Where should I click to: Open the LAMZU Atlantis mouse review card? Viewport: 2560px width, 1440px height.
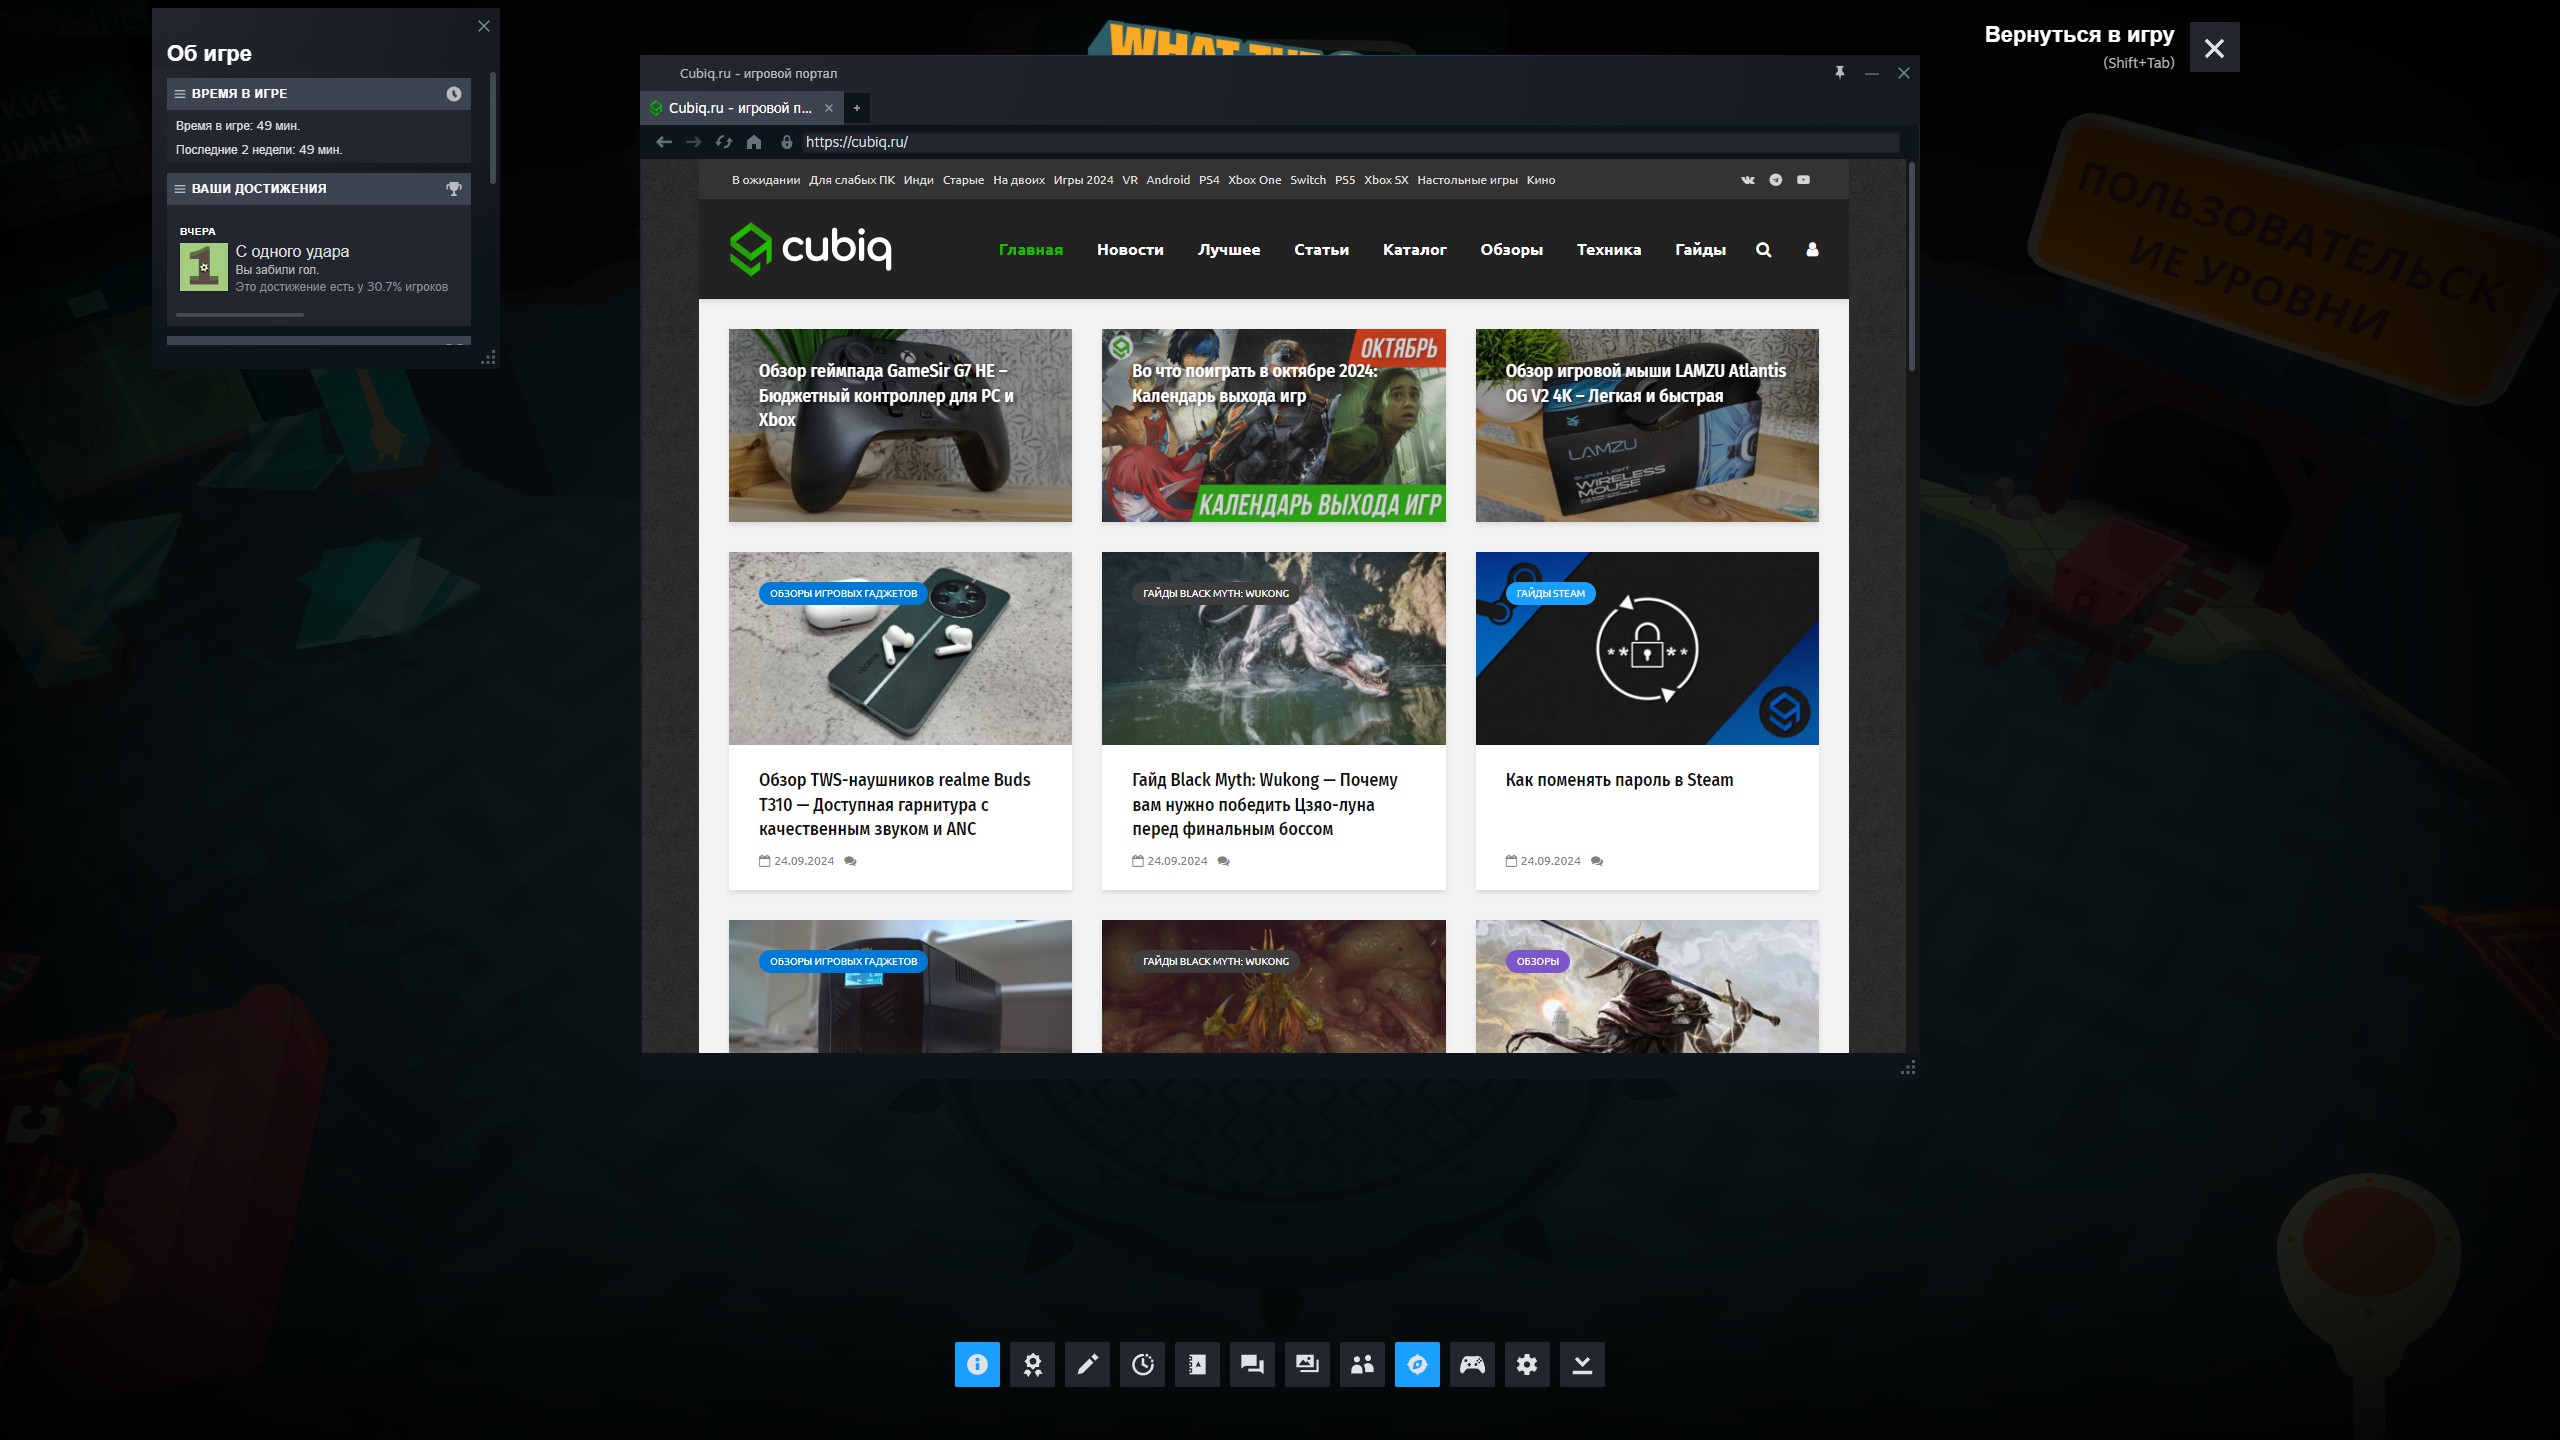pyautogui.click(x=1647, y=425)
